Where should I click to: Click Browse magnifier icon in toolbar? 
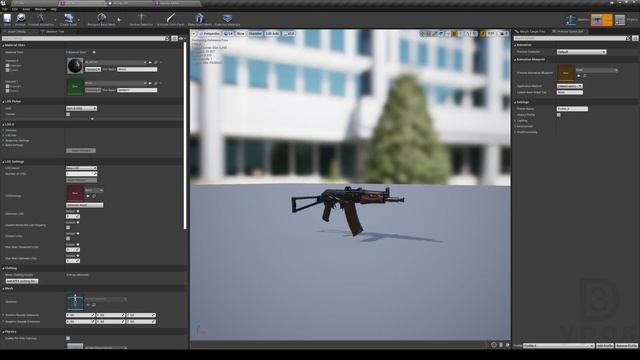point(20,18)
